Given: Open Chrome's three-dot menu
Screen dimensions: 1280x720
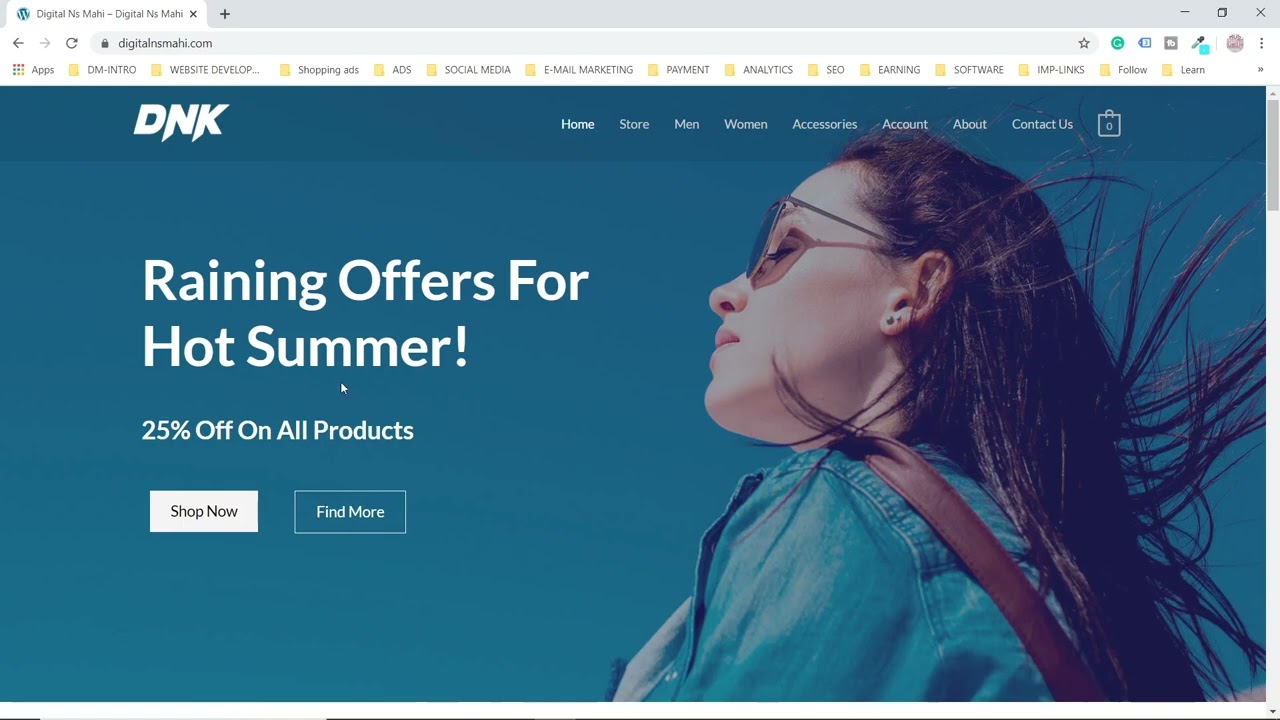Looking at the screenshot, I should [1262, 43].
